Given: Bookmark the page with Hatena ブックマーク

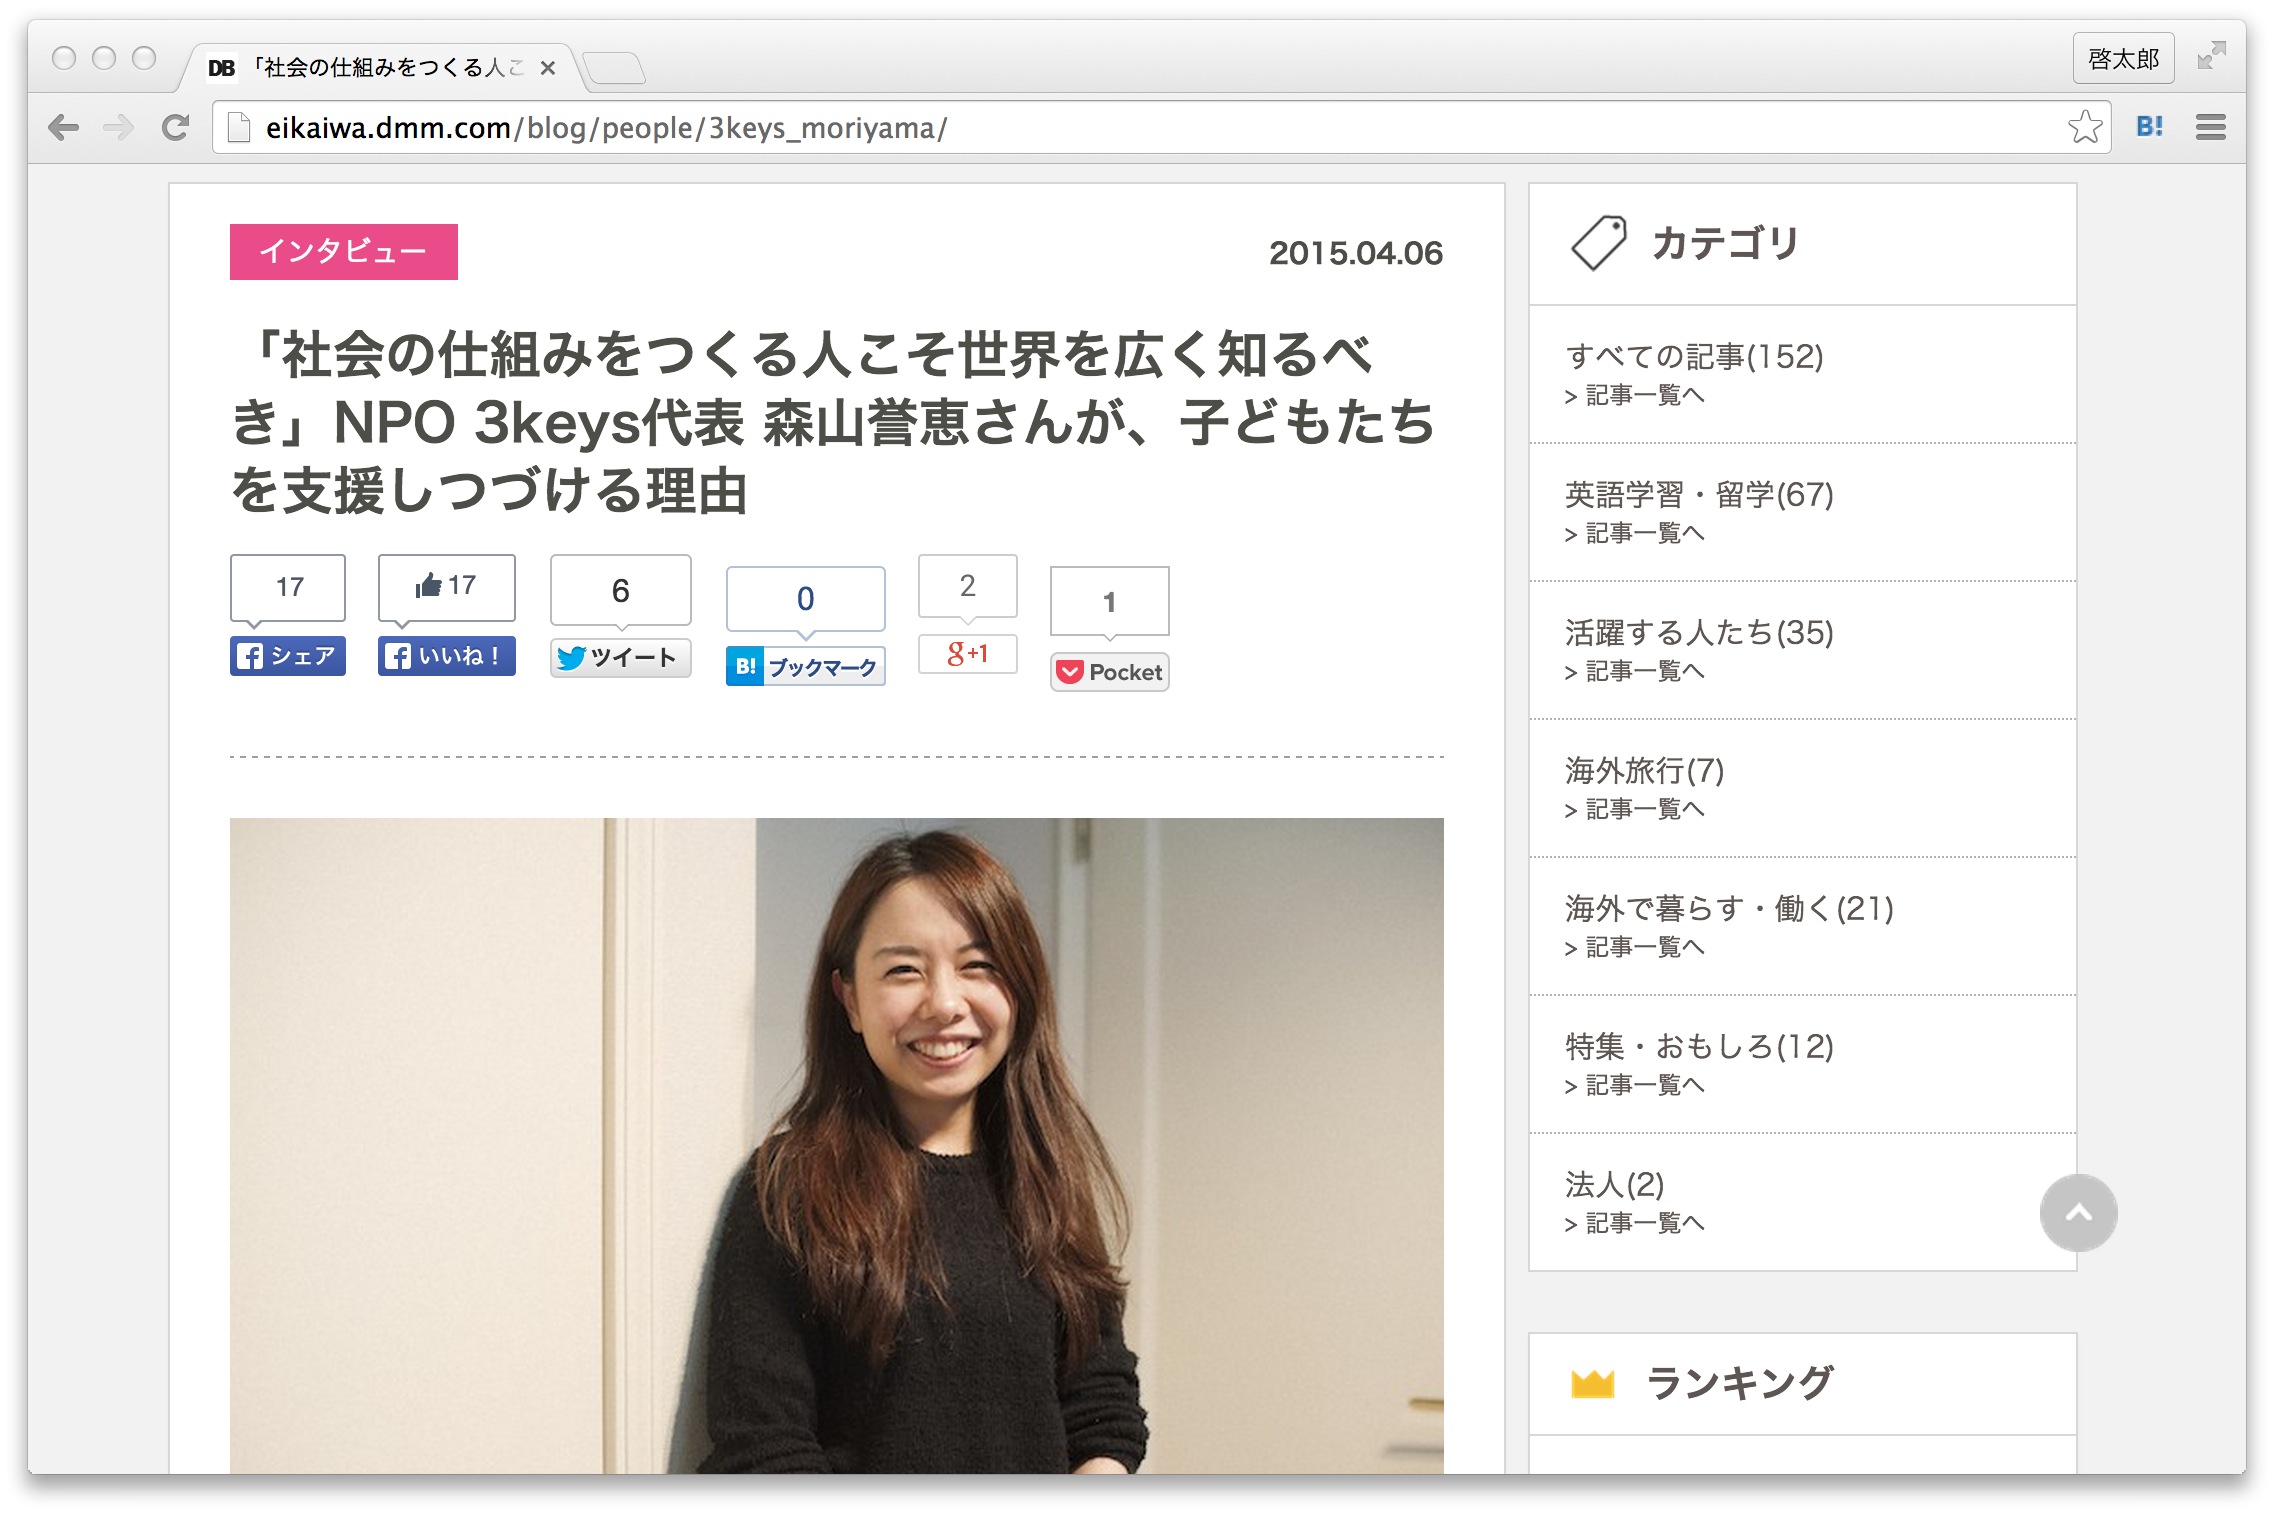Looking at the screenshot, I should [805, 664].
